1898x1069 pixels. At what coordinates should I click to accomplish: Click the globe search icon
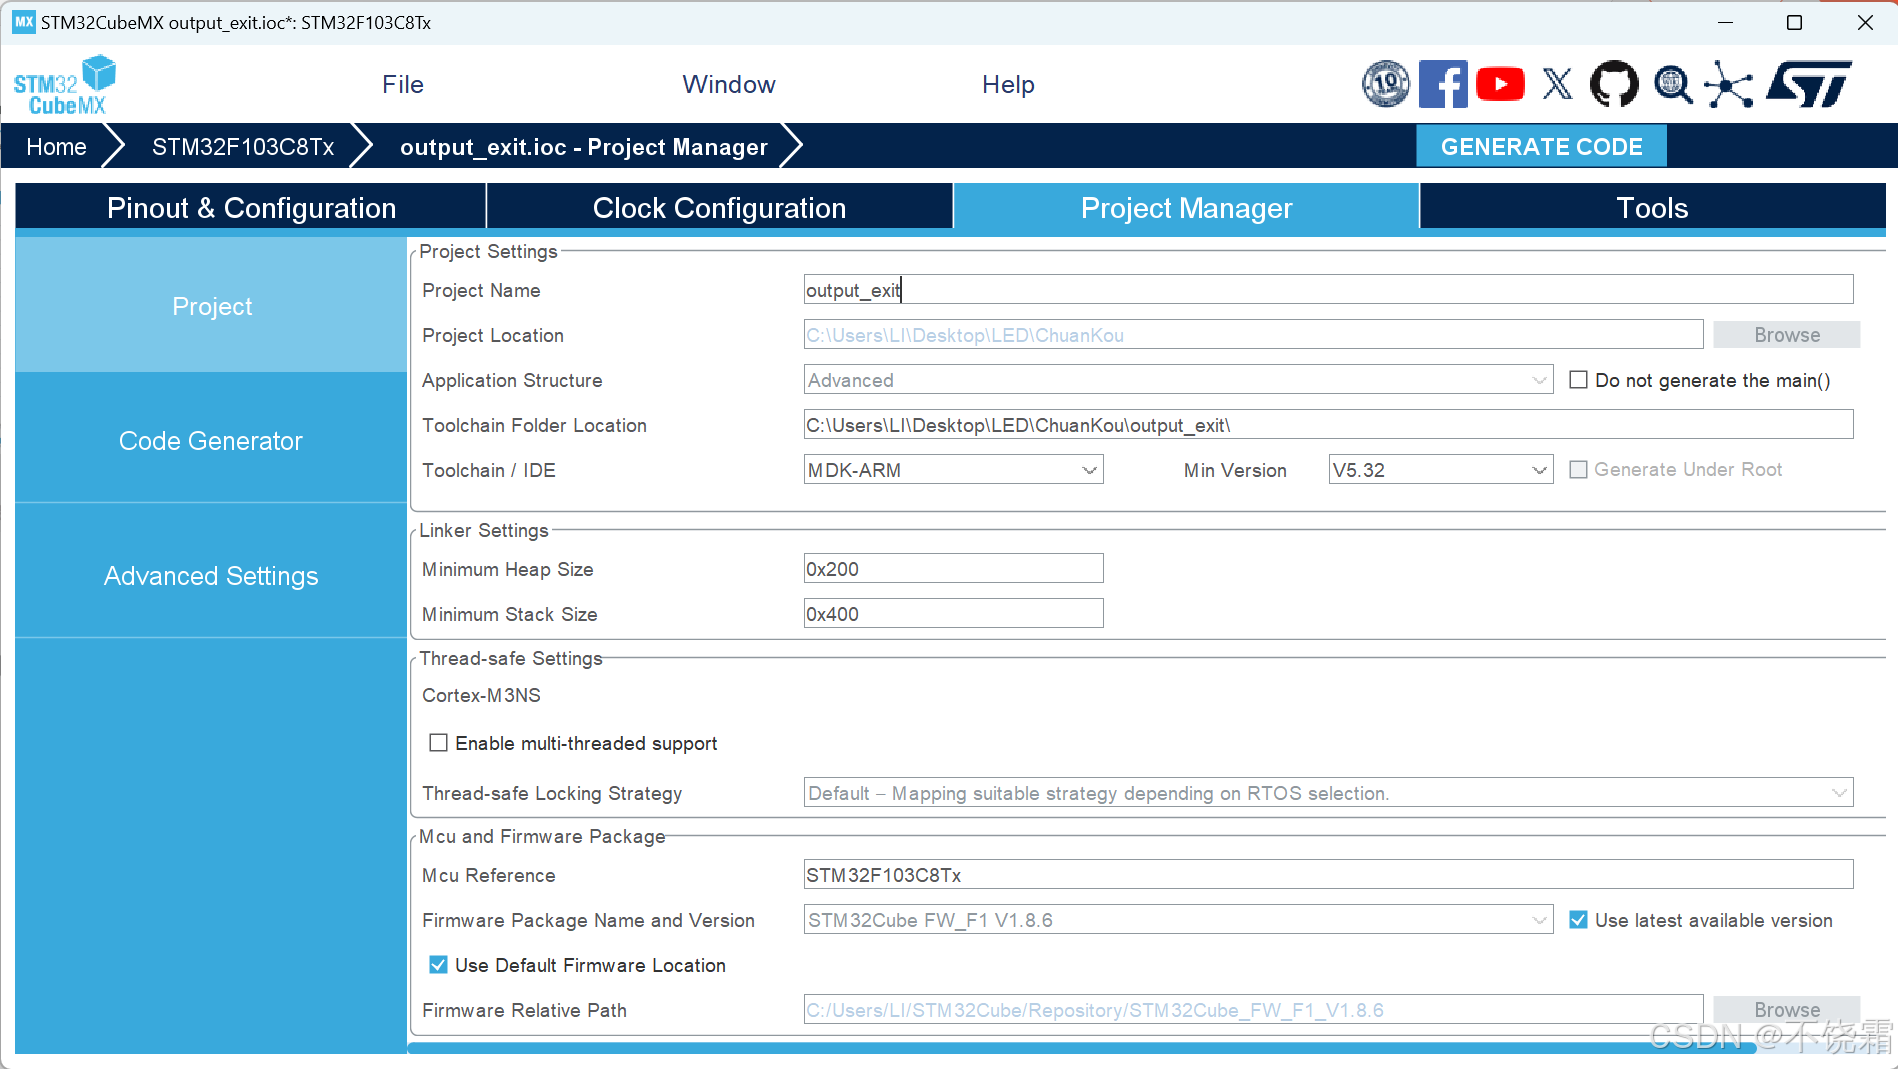pyautogui.click(x=1673, y=84)
